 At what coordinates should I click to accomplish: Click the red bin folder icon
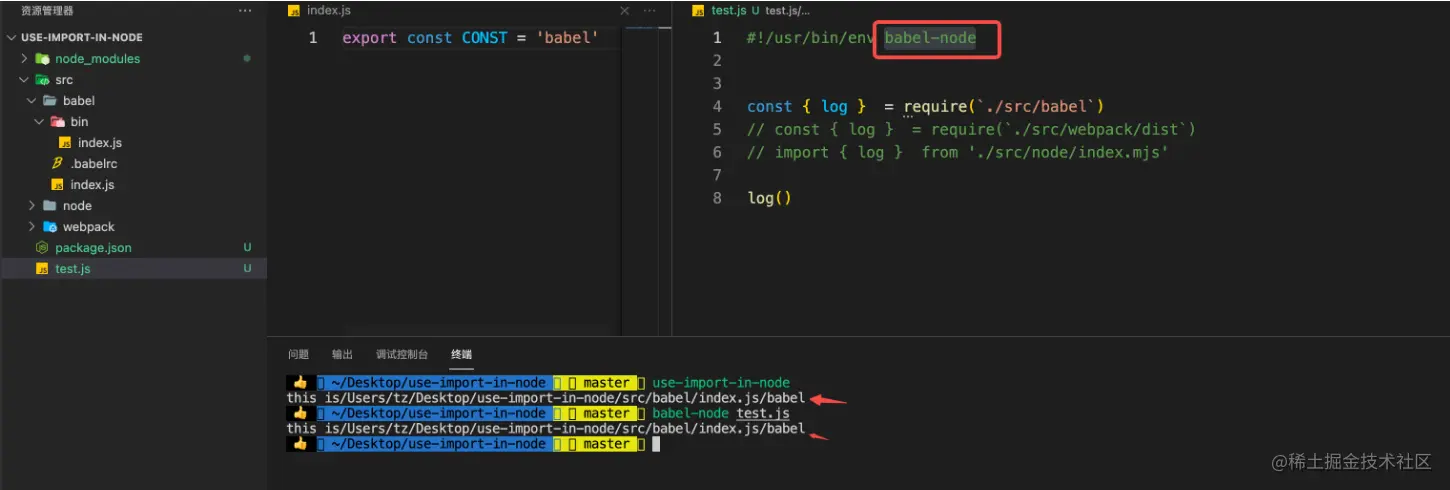[57, 122]
